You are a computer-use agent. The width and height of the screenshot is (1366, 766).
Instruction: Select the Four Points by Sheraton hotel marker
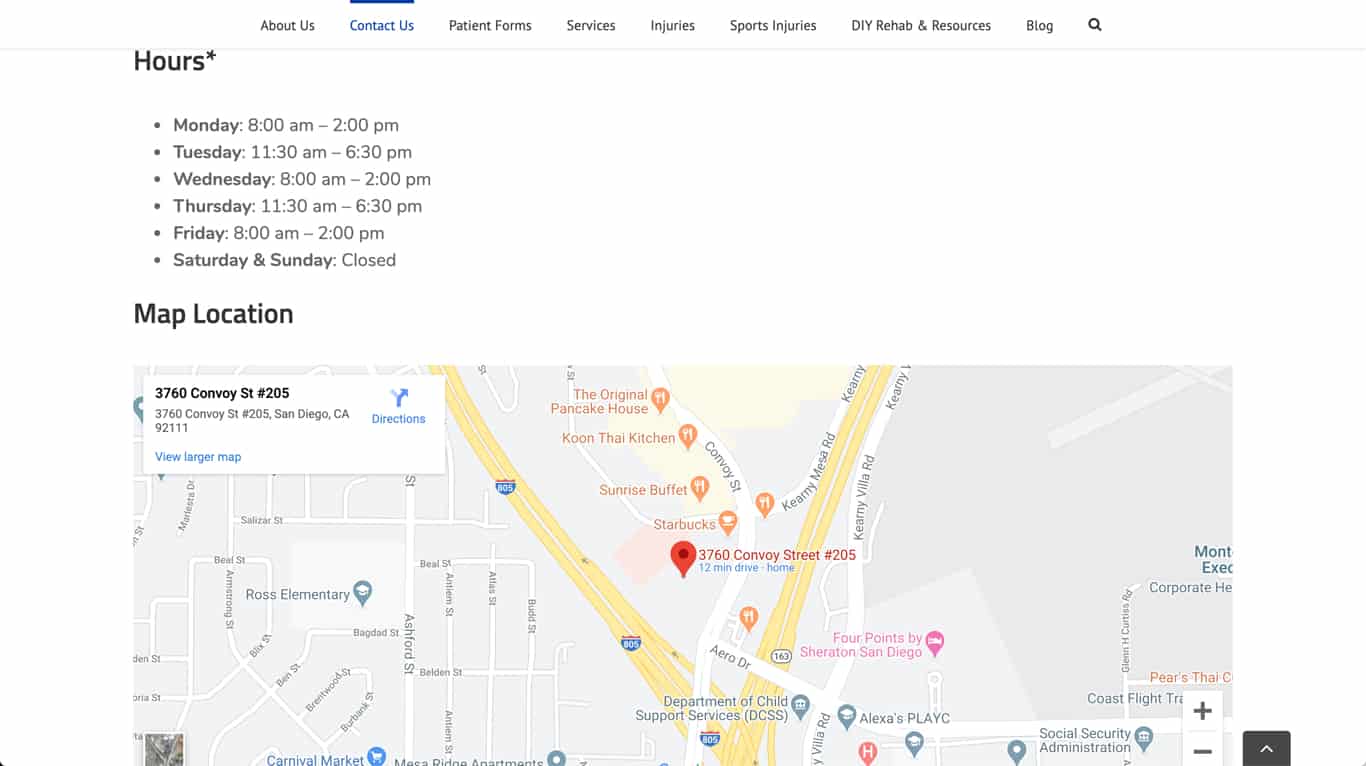[935, 642]
